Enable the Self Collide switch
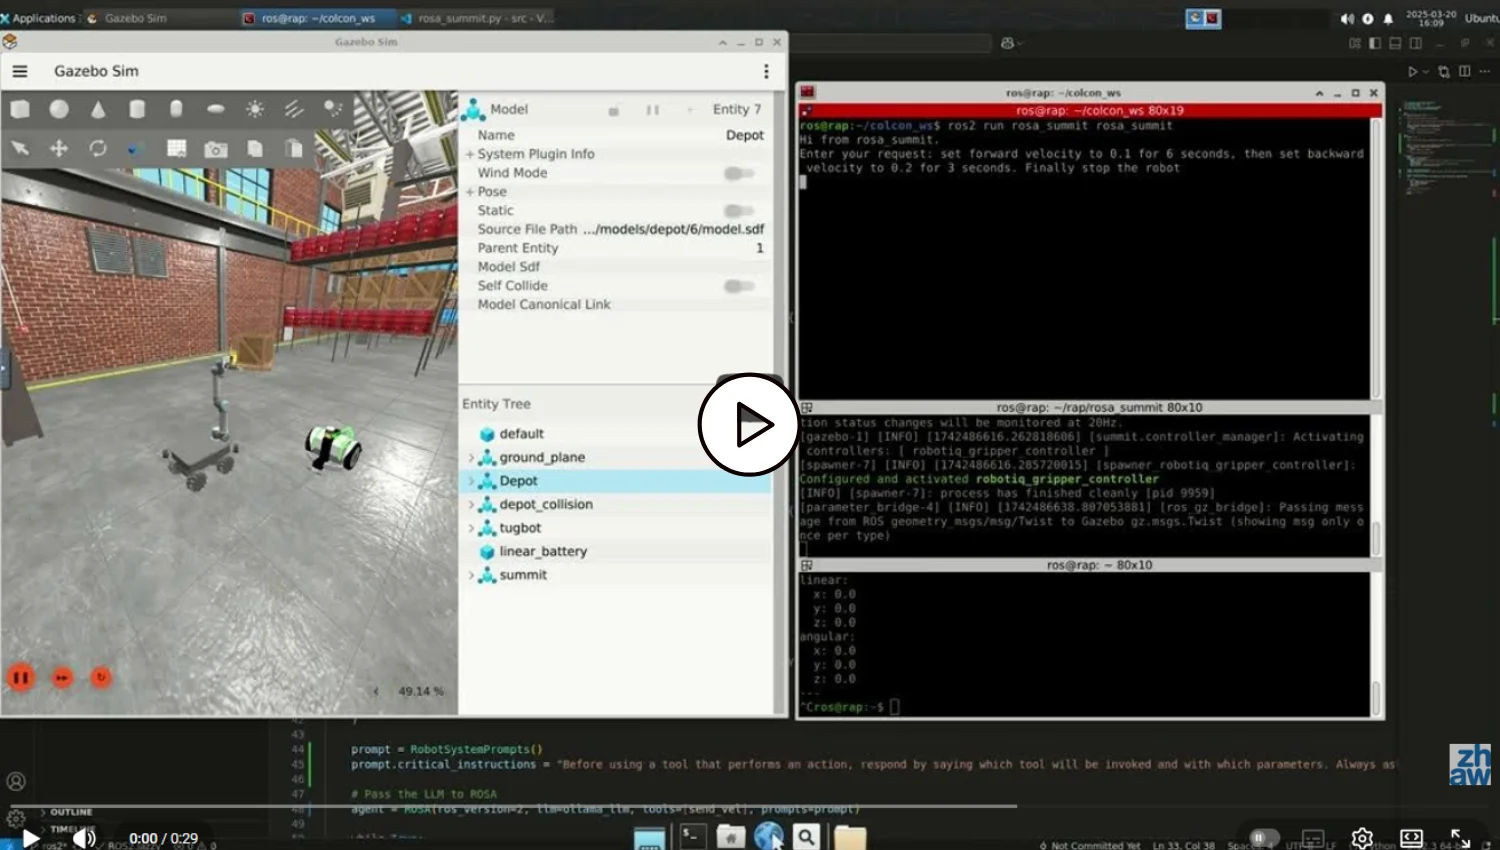 click(x=738, y=286)
